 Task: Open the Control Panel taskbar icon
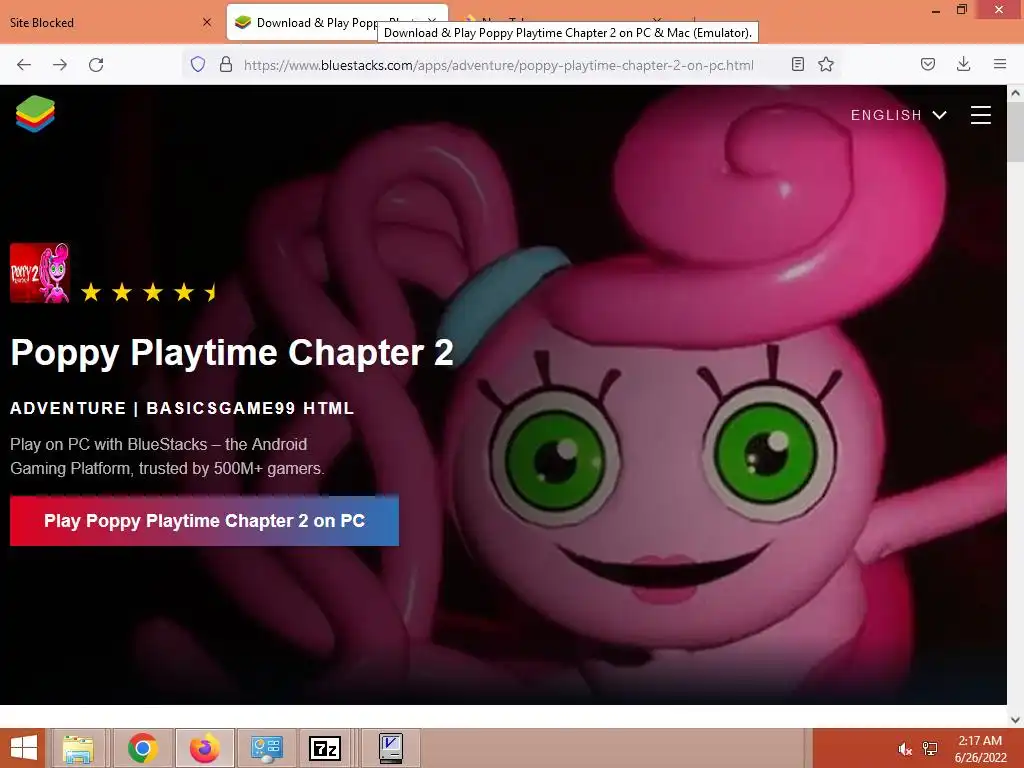pyautogui.click(x=266, y=748)
